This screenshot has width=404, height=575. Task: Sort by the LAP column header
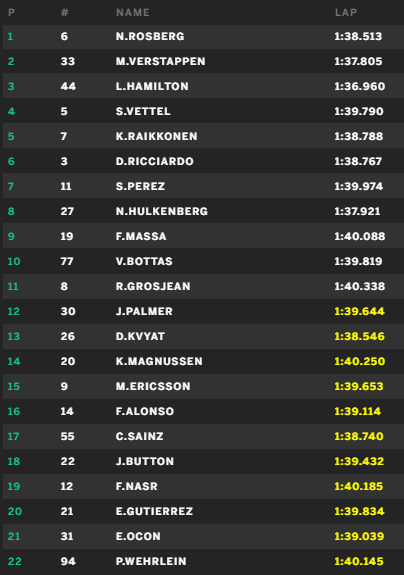pyautogui.click(x=346, y=12)
